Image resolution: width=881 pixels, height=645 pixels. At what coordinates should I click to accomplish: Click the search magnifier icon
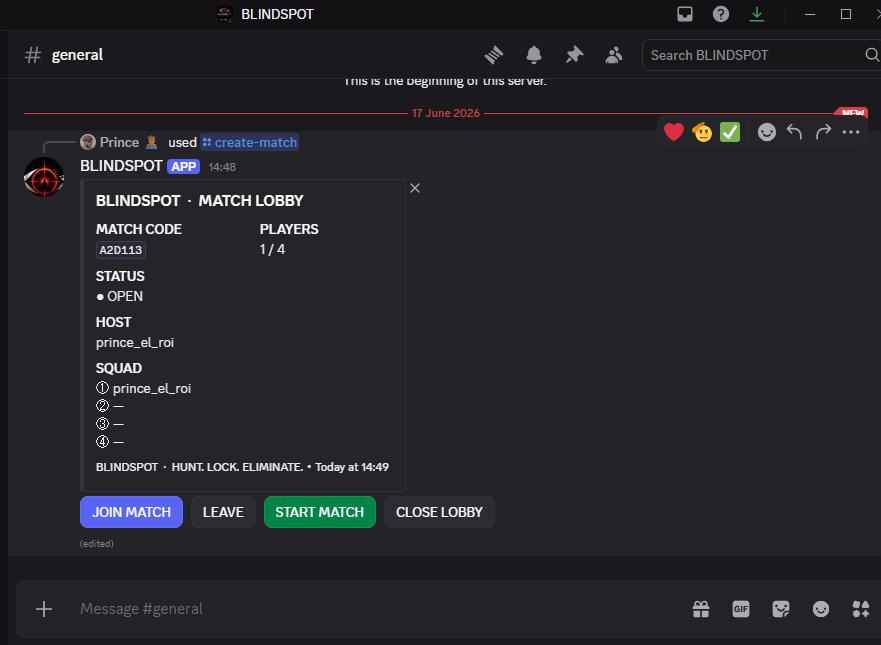[x=871, y=55]
